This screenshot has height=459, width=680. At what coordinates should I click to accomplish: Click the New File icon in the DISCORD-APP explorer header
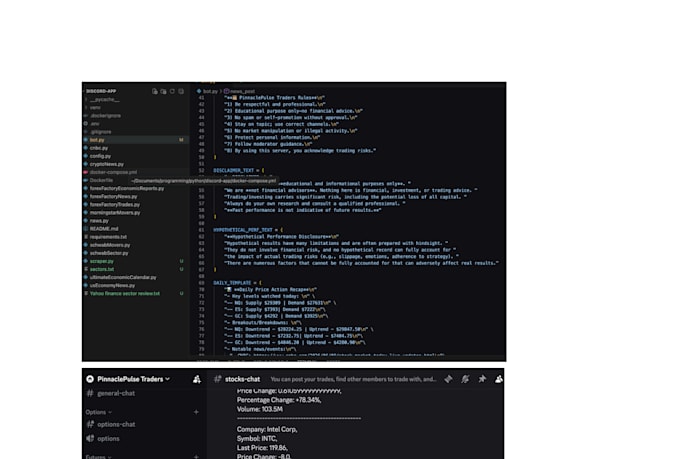click(154, 91)
